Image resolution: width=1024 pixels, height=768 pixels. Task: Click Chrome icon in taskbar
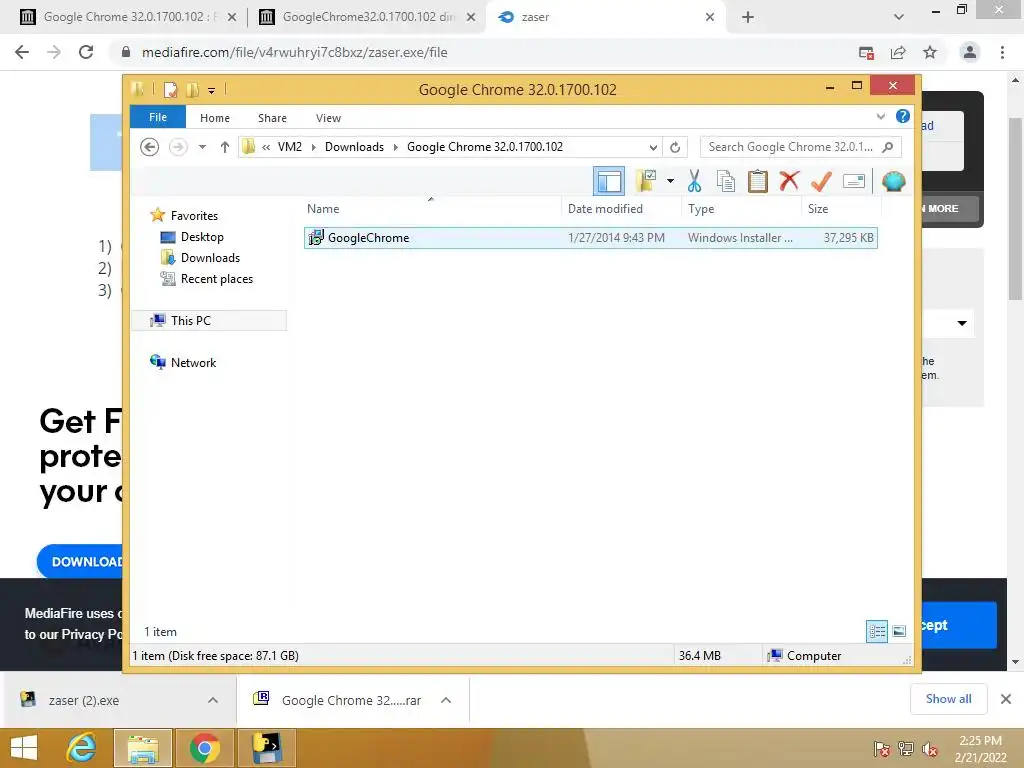pyautogui.click(x=204, y=748)
